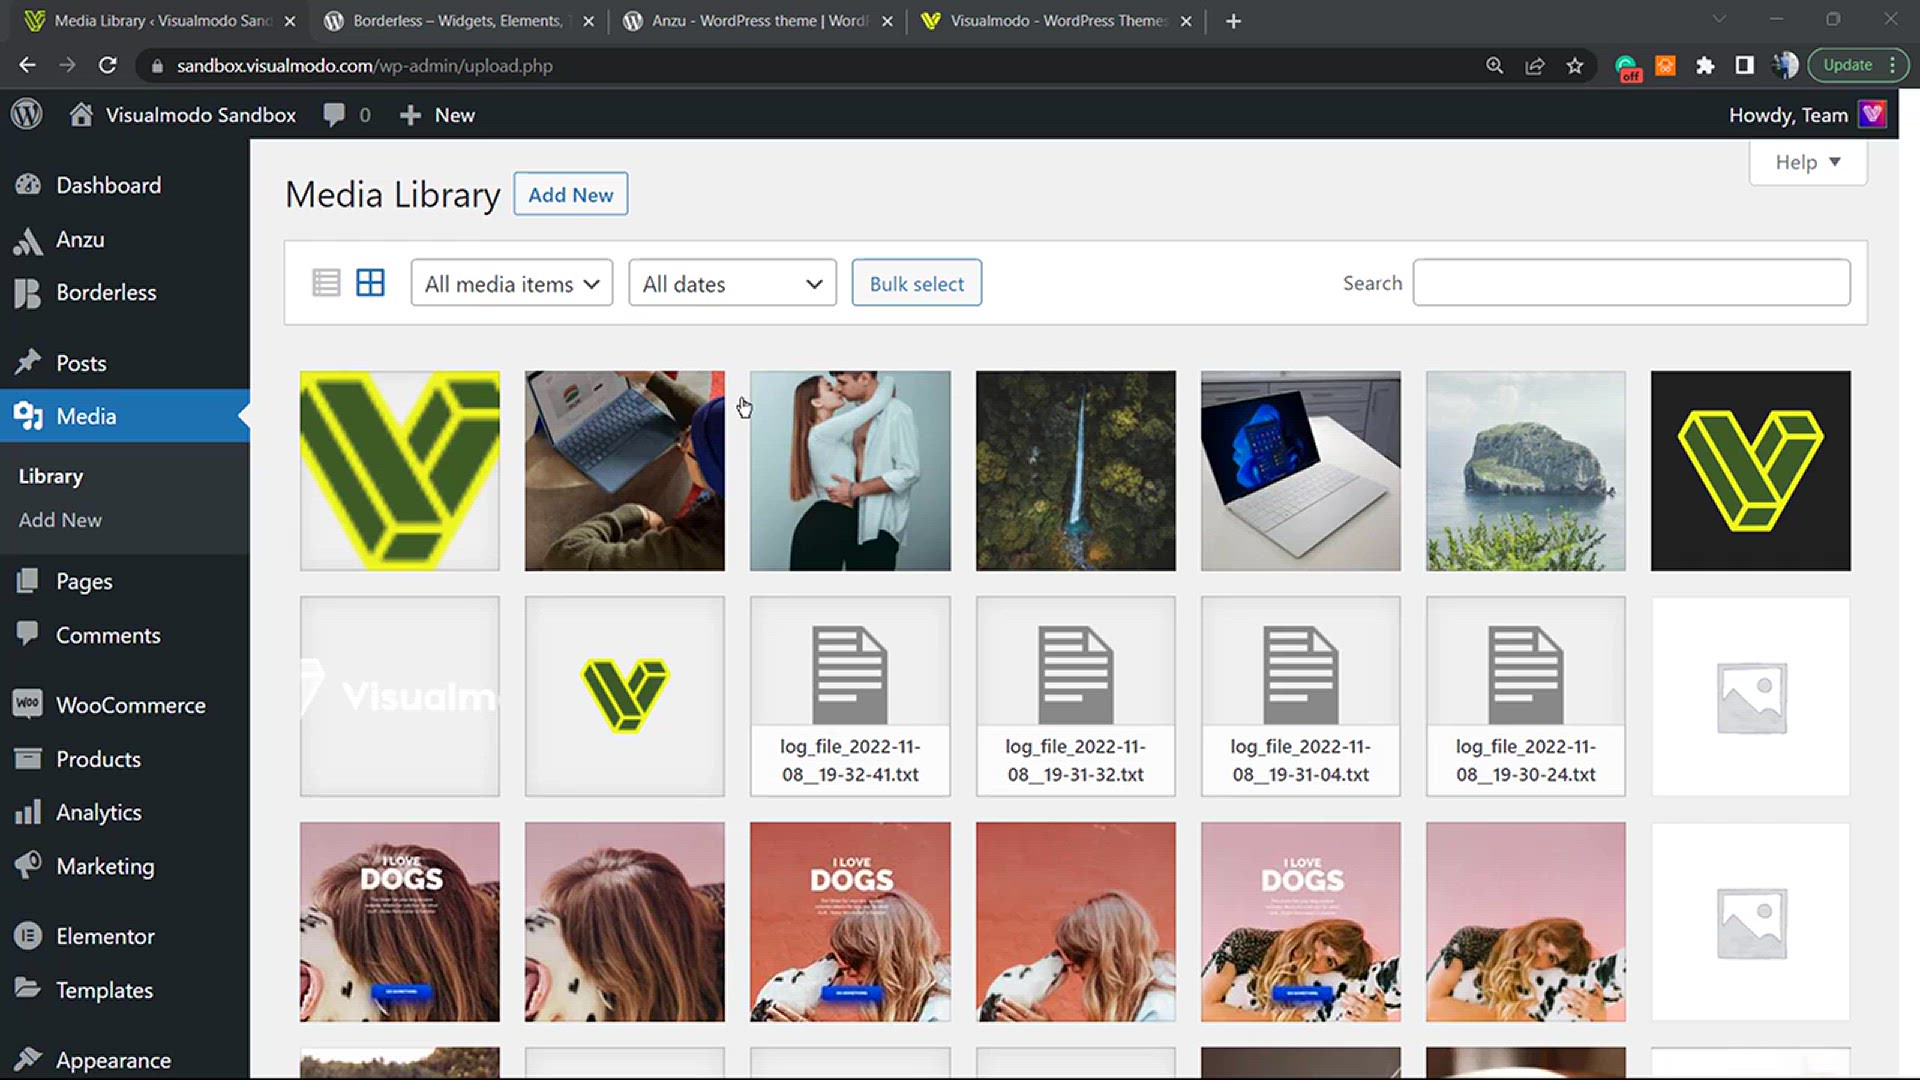Select the red I Love Dogs thumbnail
Image resolution: width=1920 pixels, height=1080 pixels.
click(x=850, y=922)
